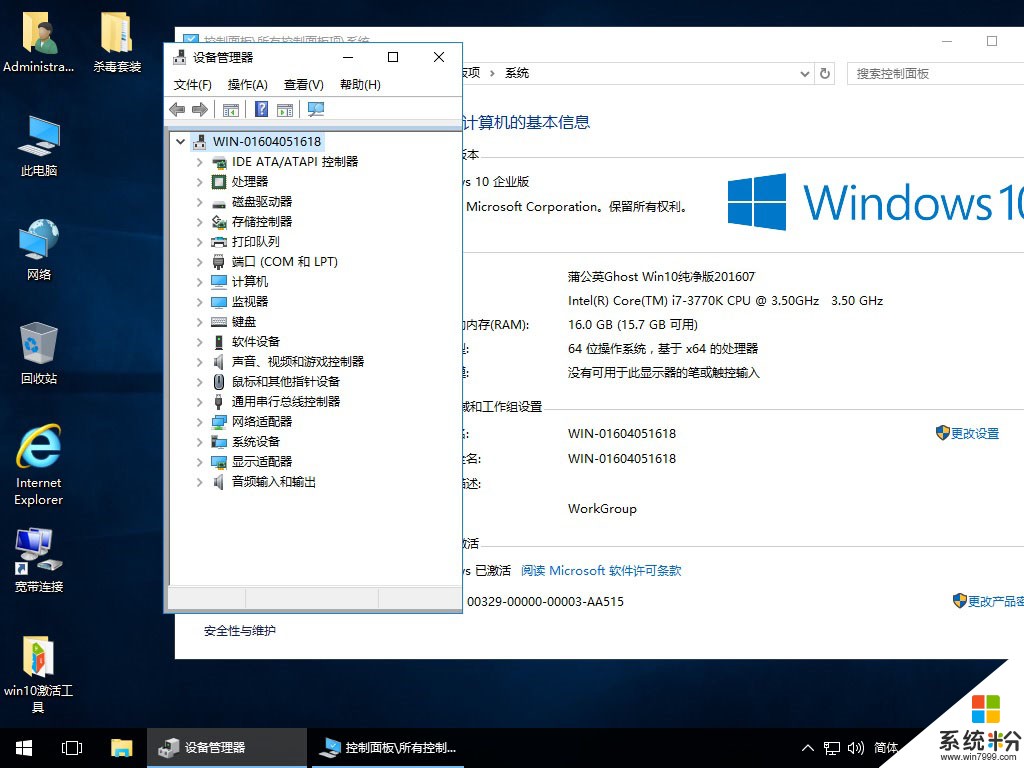This screenshot has width=1024, height=768.
Task: Expand the 软件设备 tree node
Action: pyautogui.click(x=200, y=342)
